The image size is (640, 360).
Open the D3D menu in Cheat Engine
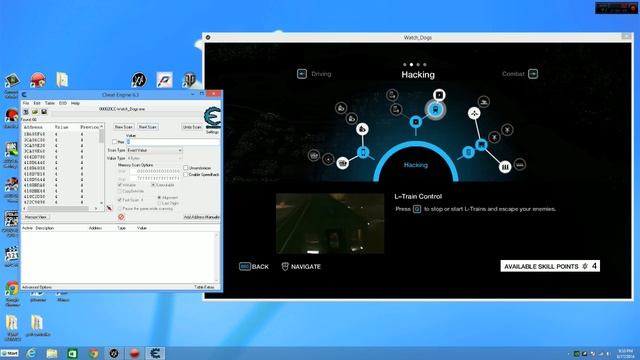point(63,103)
